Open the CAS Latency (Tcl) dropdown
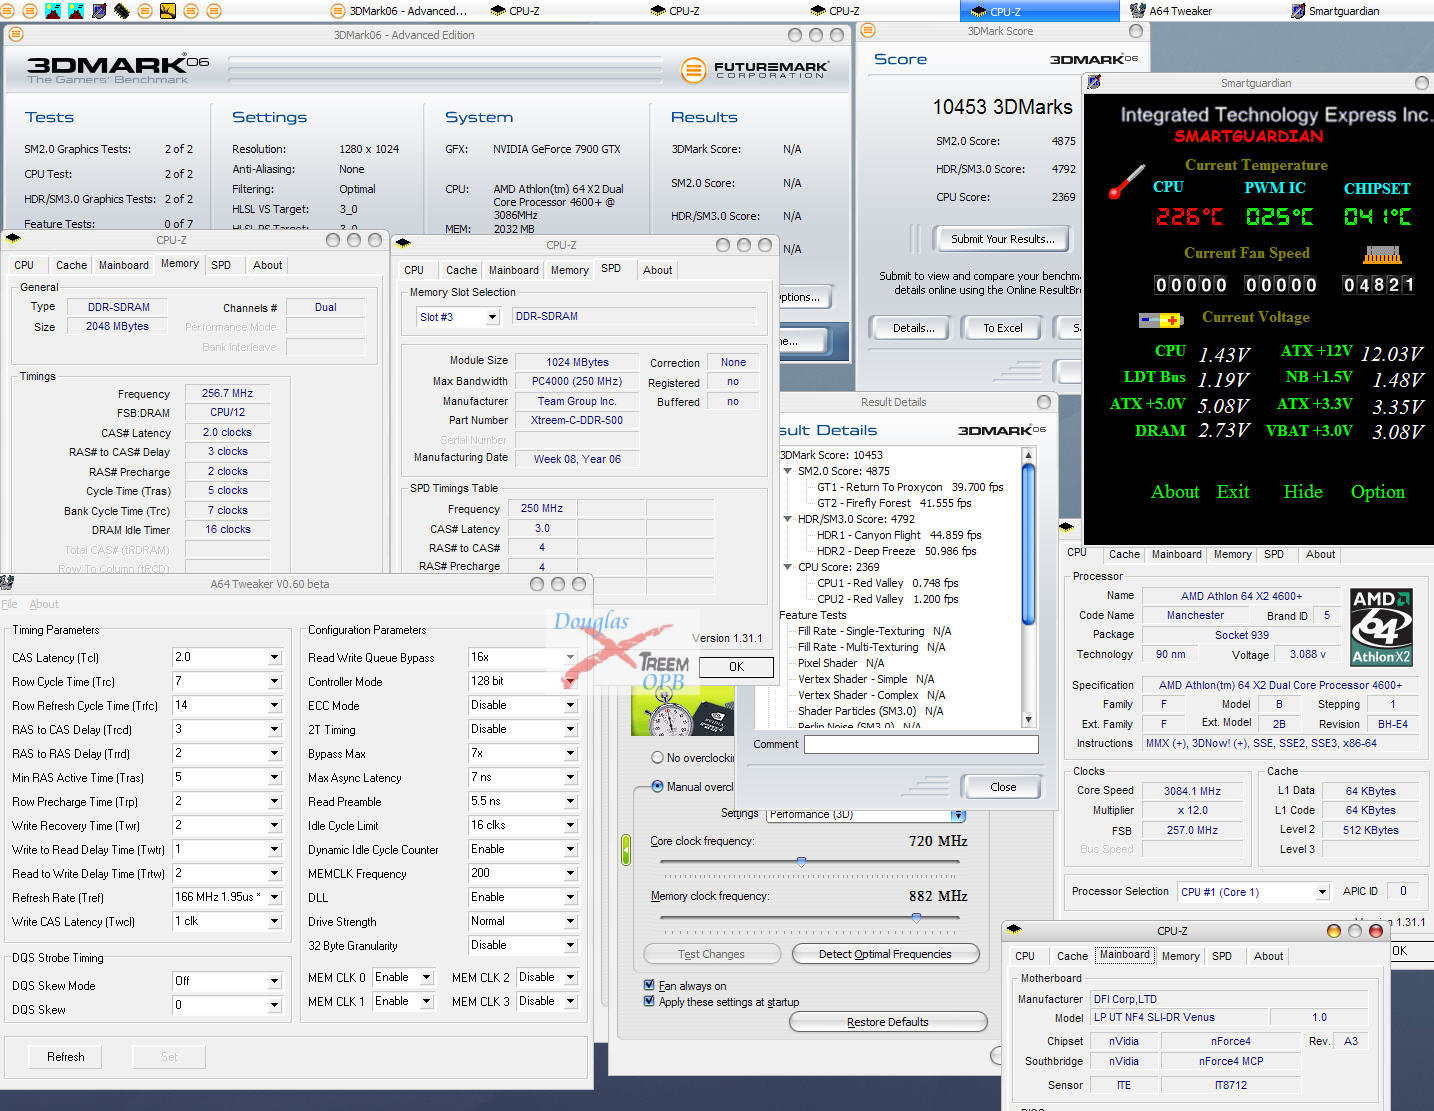Viewport: 1434px width, 1111px height. 274,657
